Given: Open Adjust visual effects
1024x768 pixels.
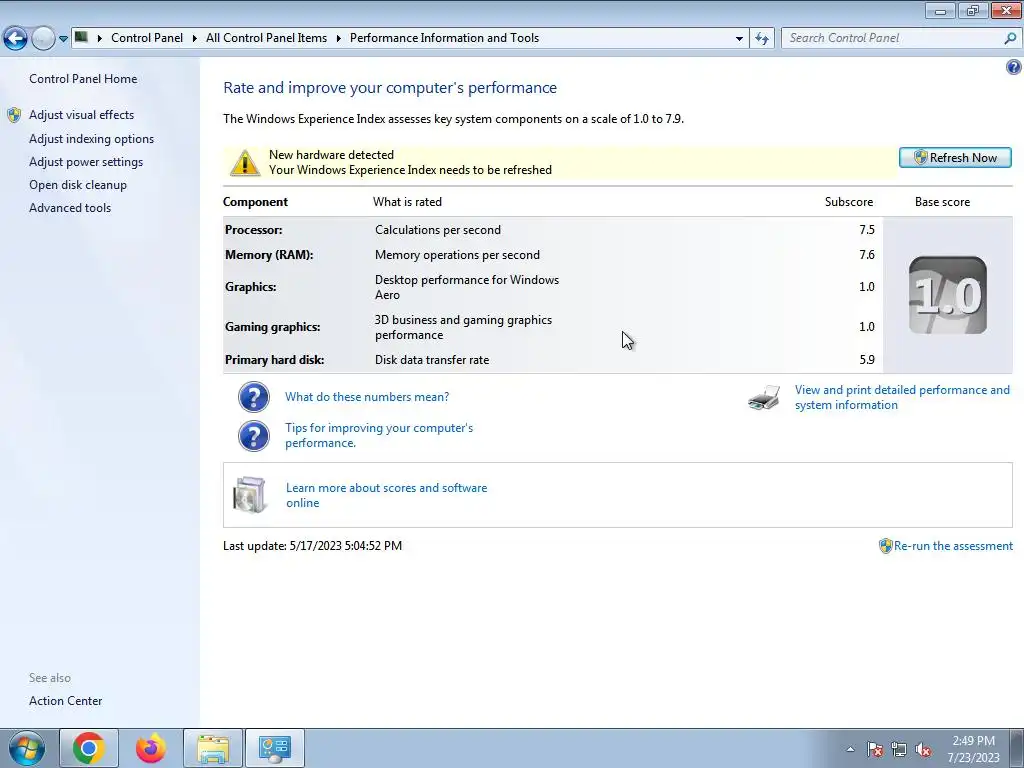Looking at the screenshot, I should click(82, 115).
